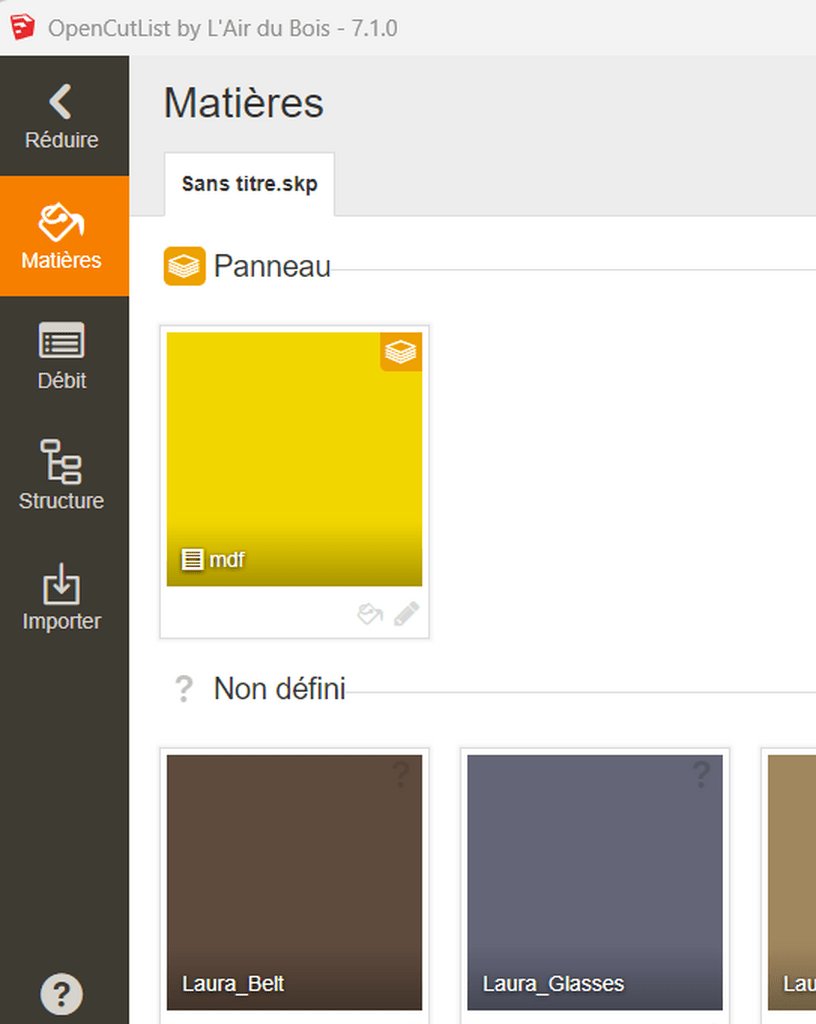Click the Non défini section question mark icon
Viewport: 816px width, 1024px height.
pyautogui.click(x=184, y=689)
